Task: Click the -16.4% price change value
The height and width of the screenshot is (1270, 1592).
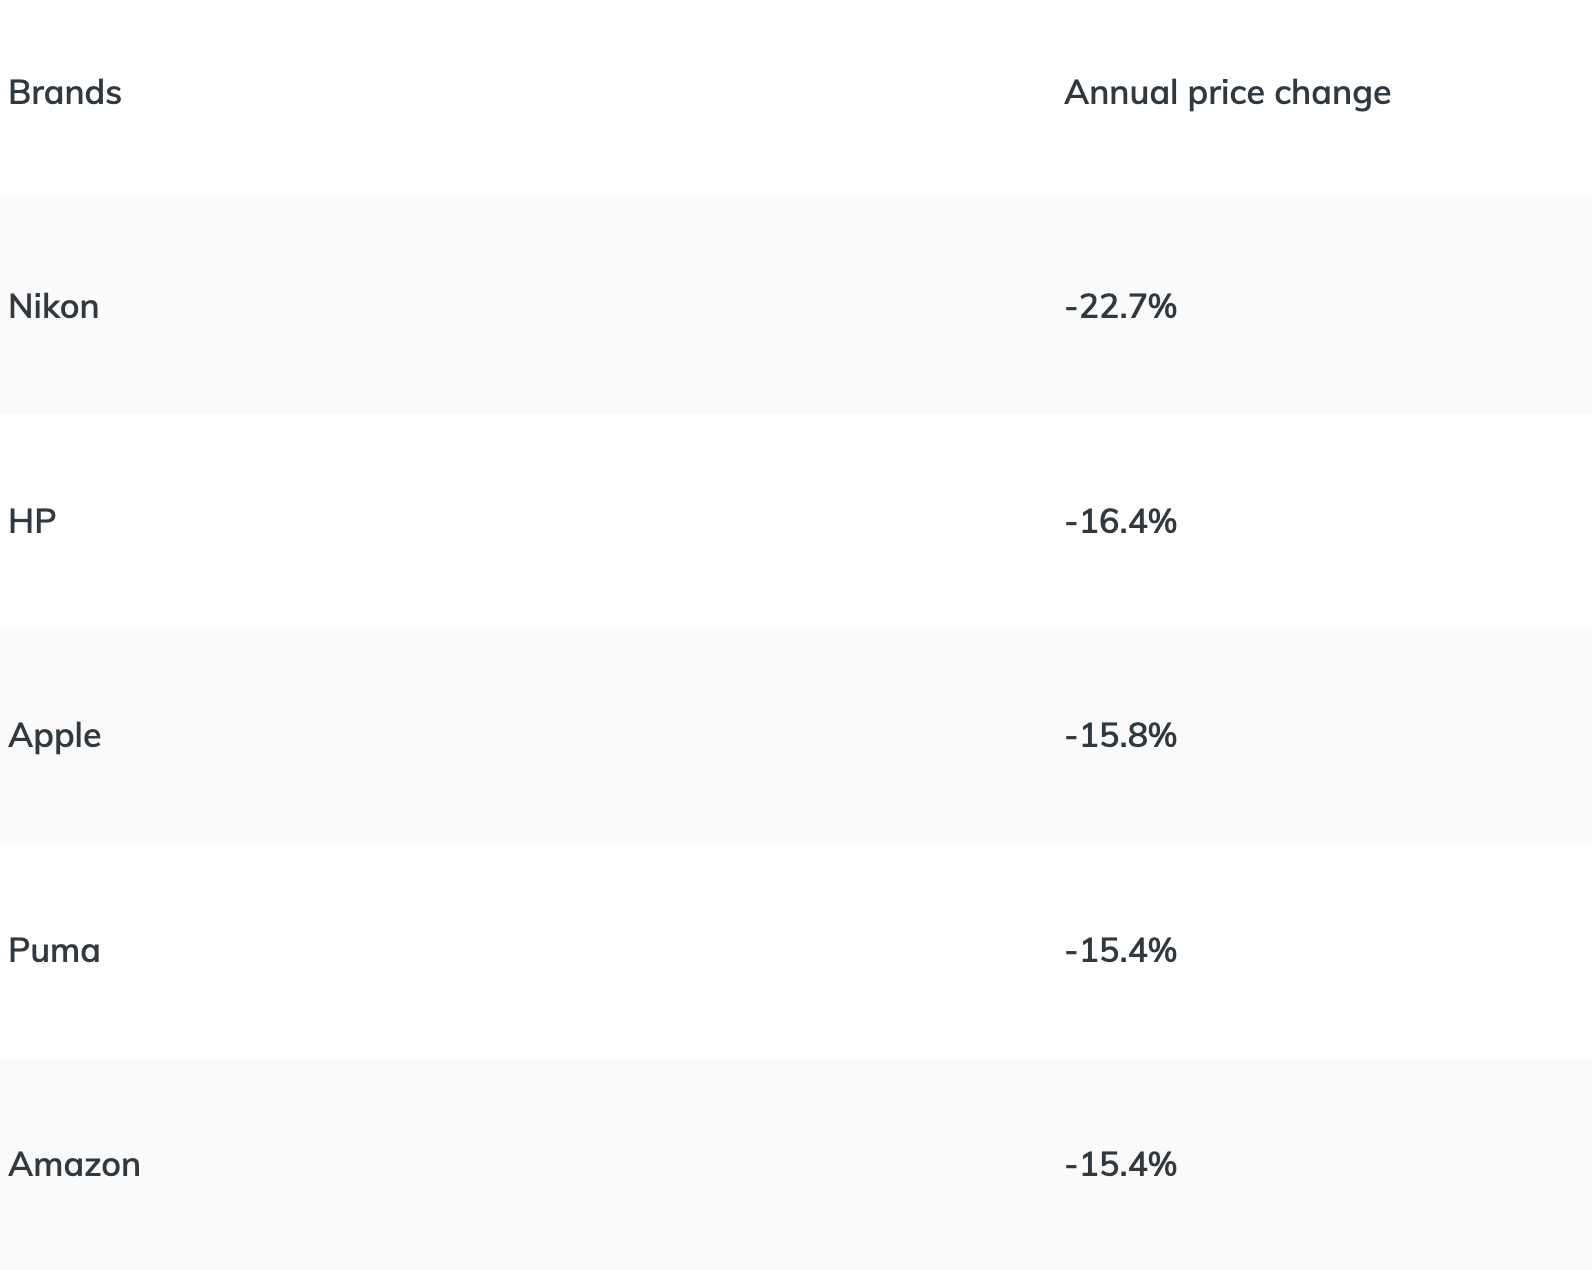Action: pyautogui.click(x=1120, y=521)
